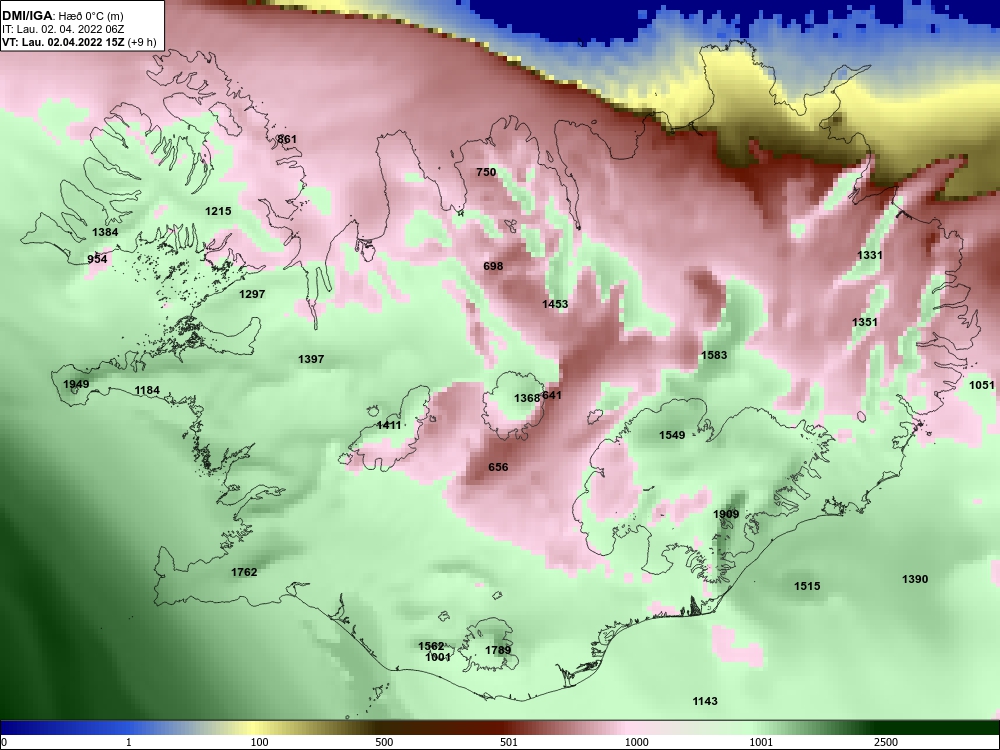Click the 750 height value
The image size is (1000, 750).
click(x=486, y=172)
